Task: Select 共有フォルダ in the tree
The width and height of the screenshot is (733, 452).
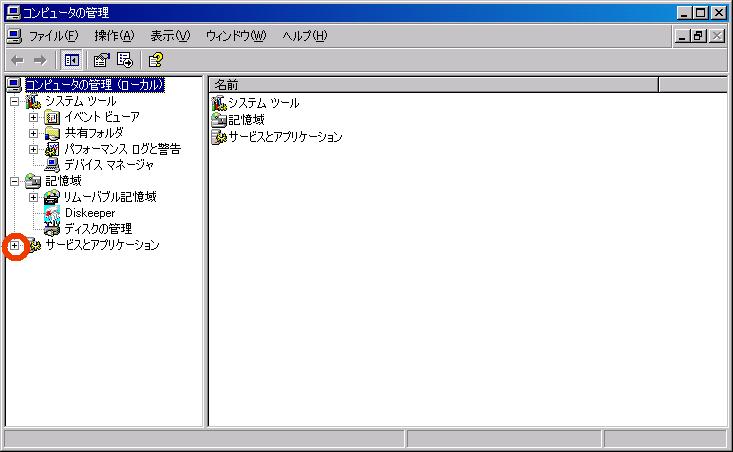Action: [x=94, y=133]
